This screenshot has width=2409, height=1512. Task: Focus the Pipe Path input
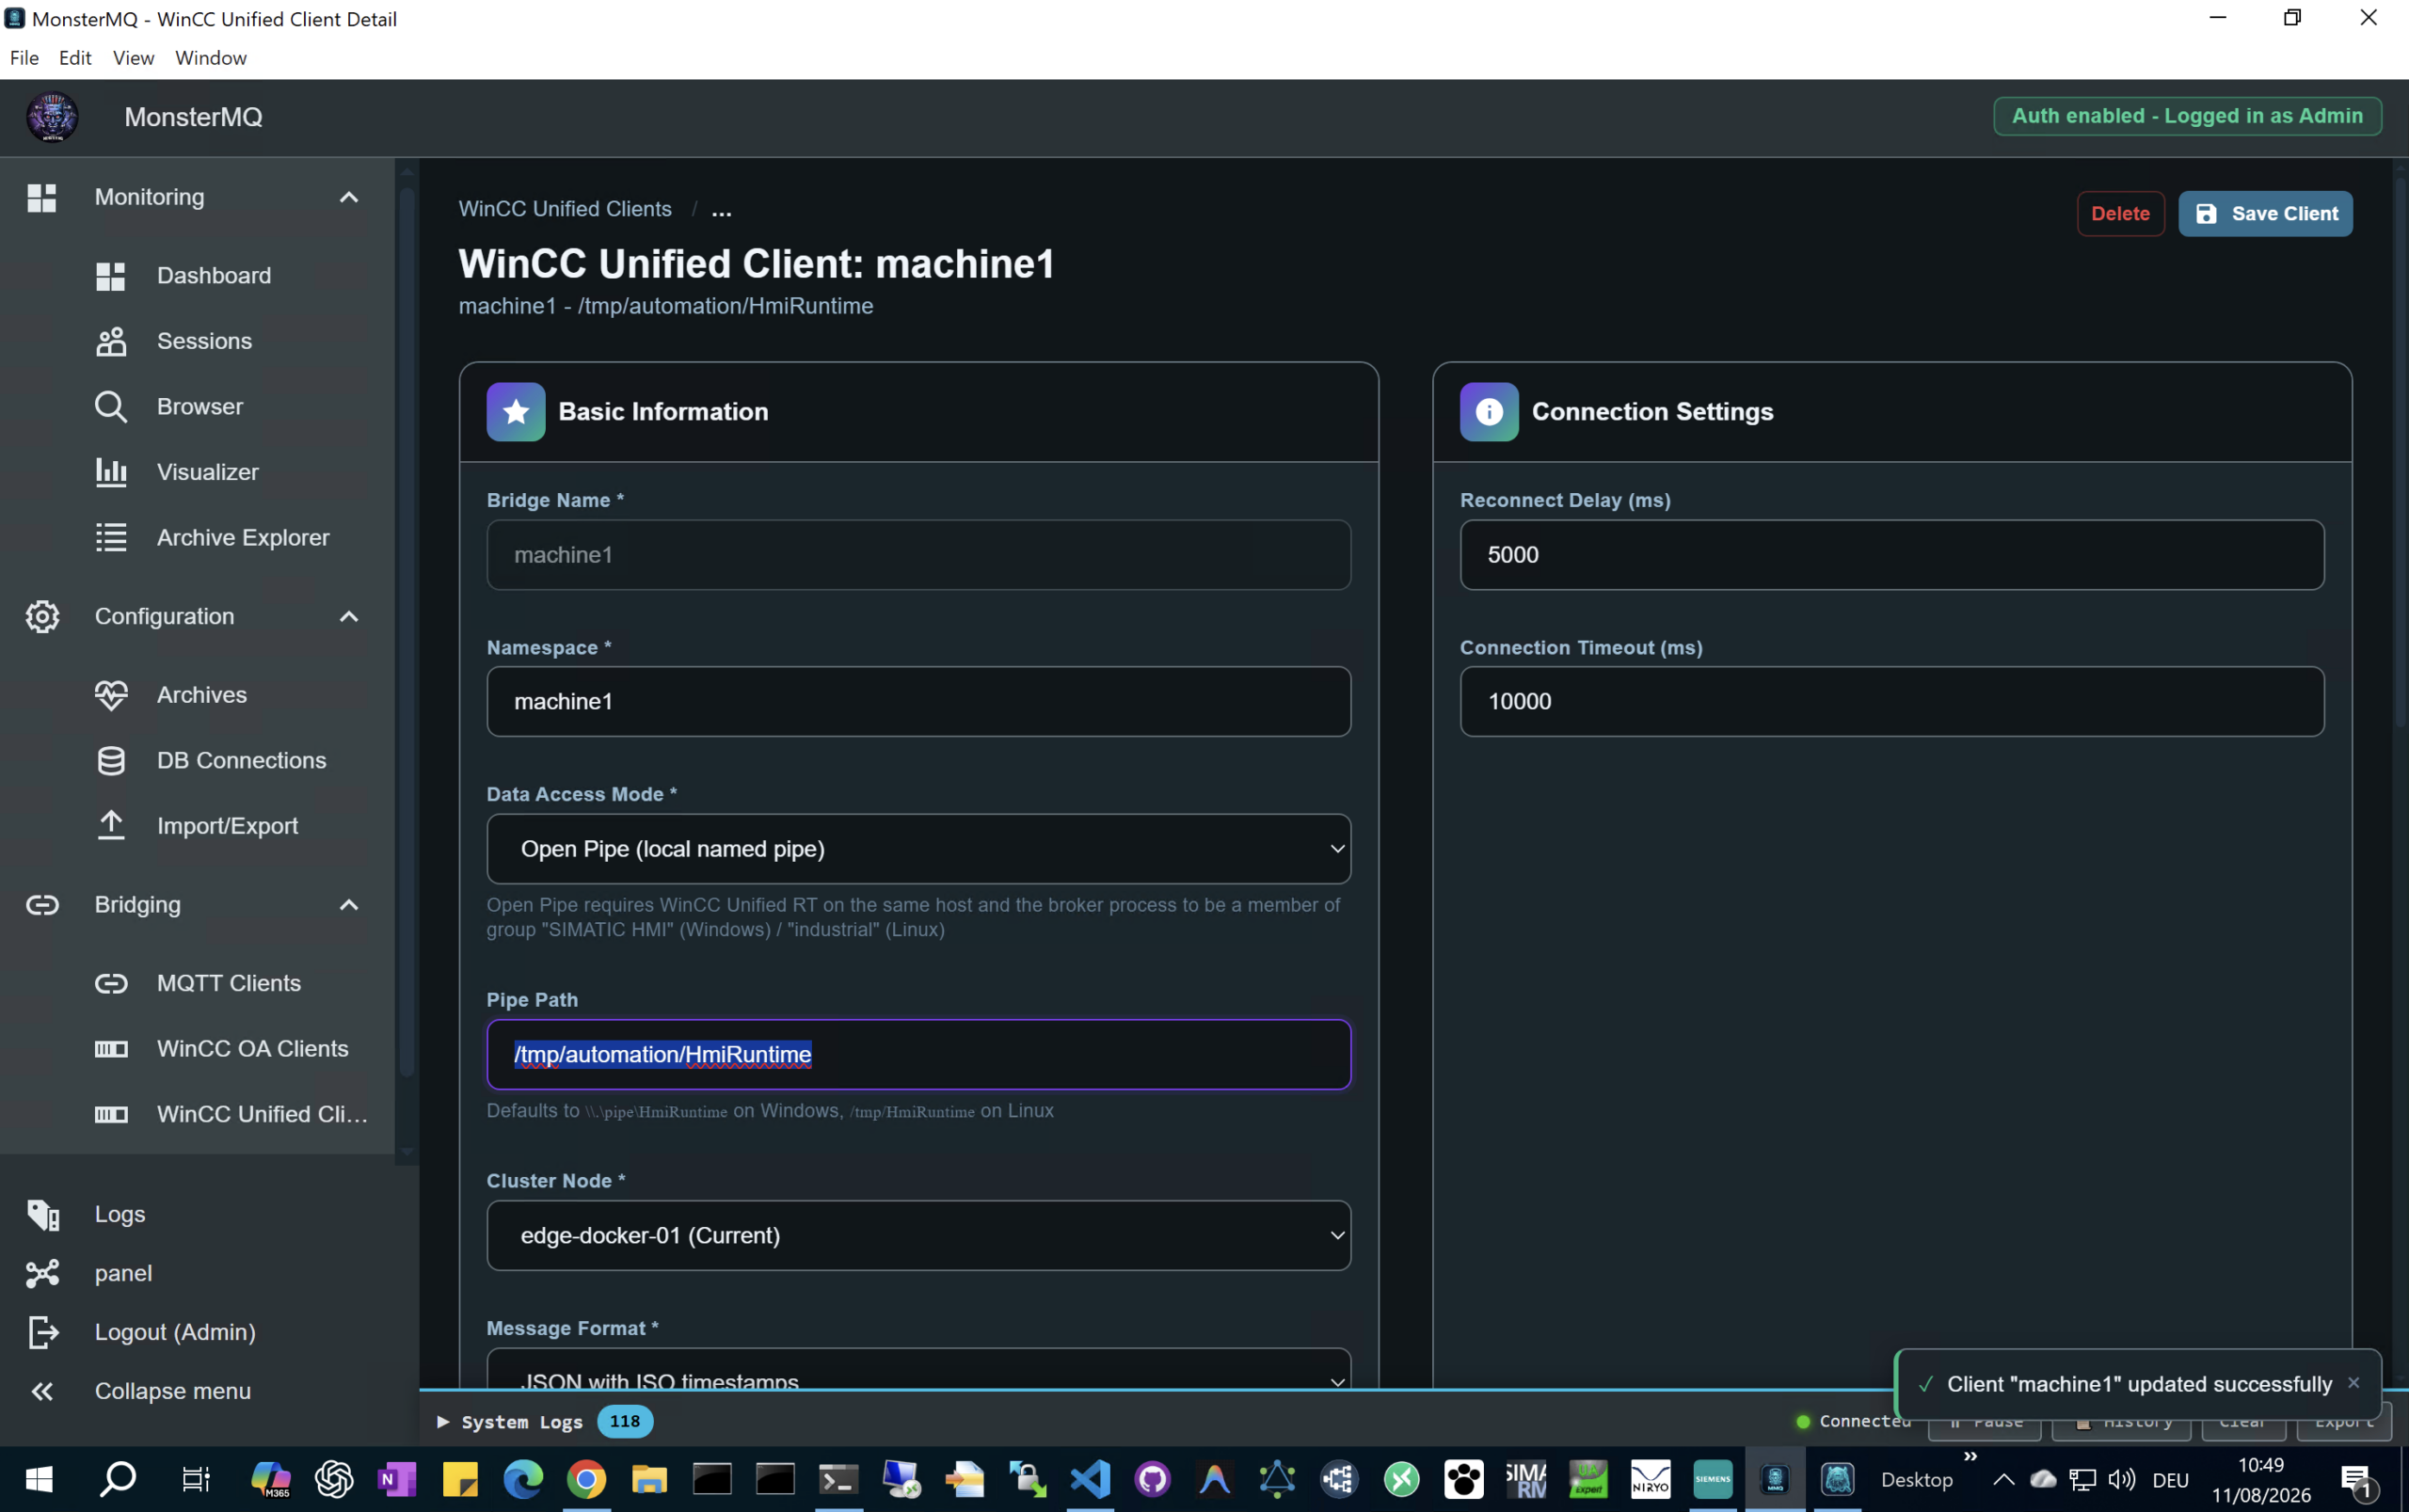pos(918,1055)
